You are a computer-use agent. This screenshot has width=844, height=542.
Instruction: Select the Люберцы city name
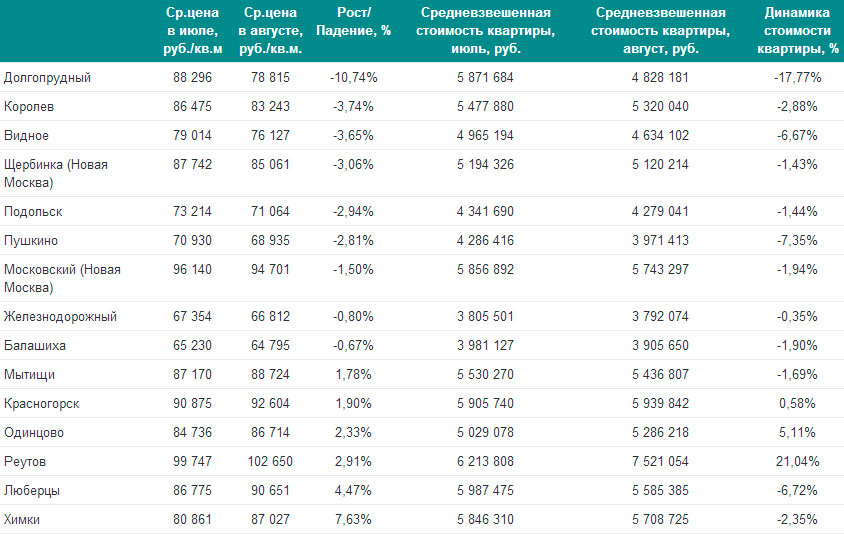[x=32, y=491]
